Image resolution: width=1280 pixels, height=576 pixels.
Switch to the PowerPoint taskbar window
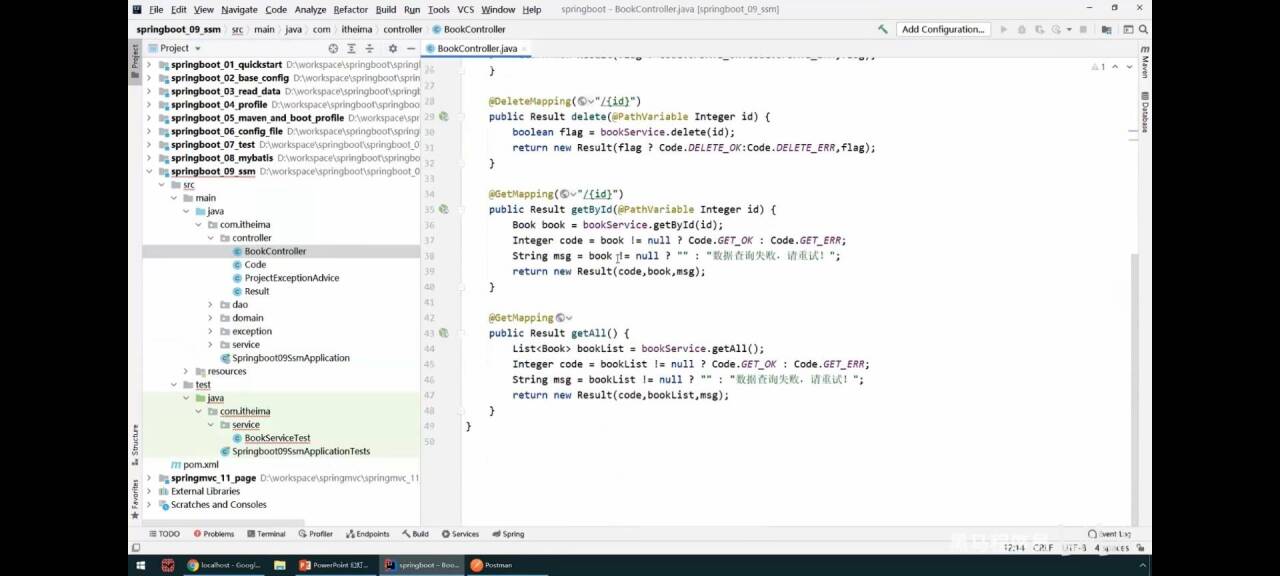click(335, 565)
